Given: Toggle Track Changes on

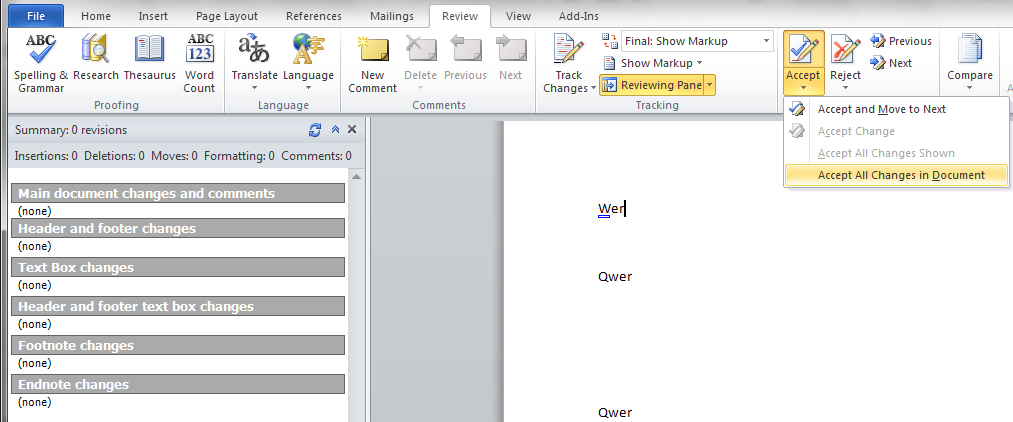Looking at the screenshot, I should point(569,49).
